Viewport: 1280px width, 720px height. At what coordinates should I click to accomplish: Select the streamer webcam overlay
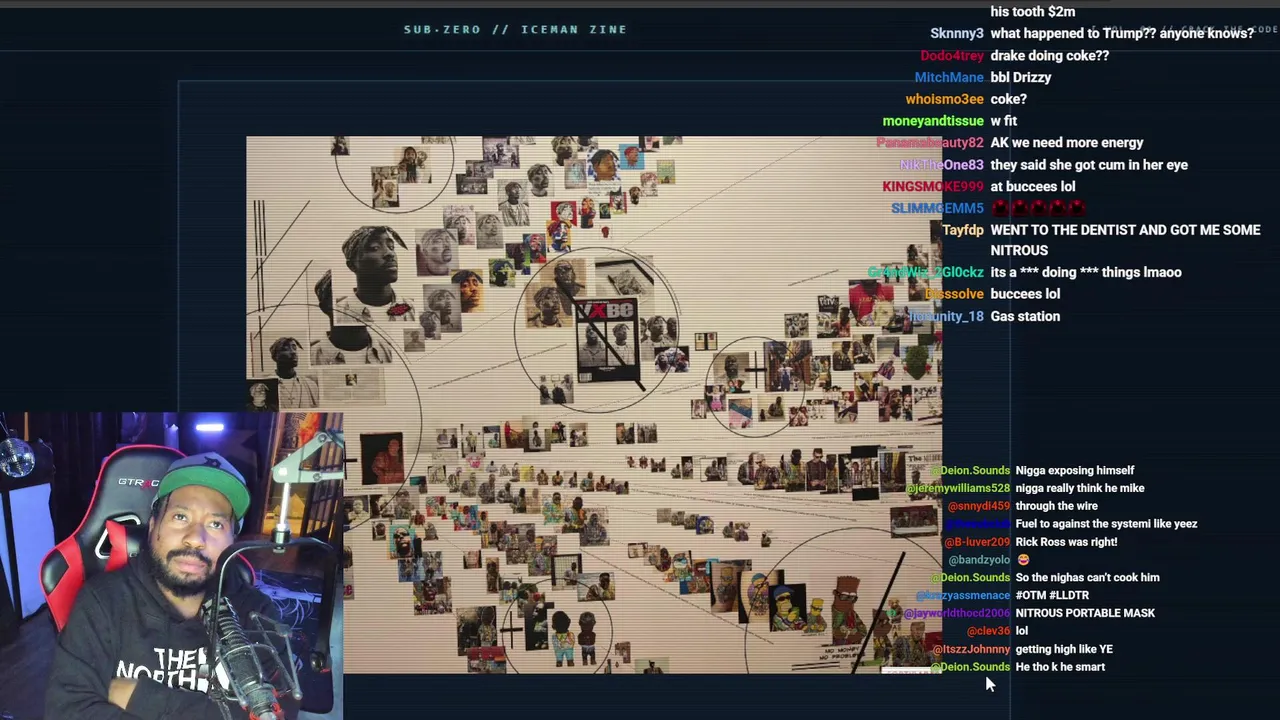[x=171, y=566]
